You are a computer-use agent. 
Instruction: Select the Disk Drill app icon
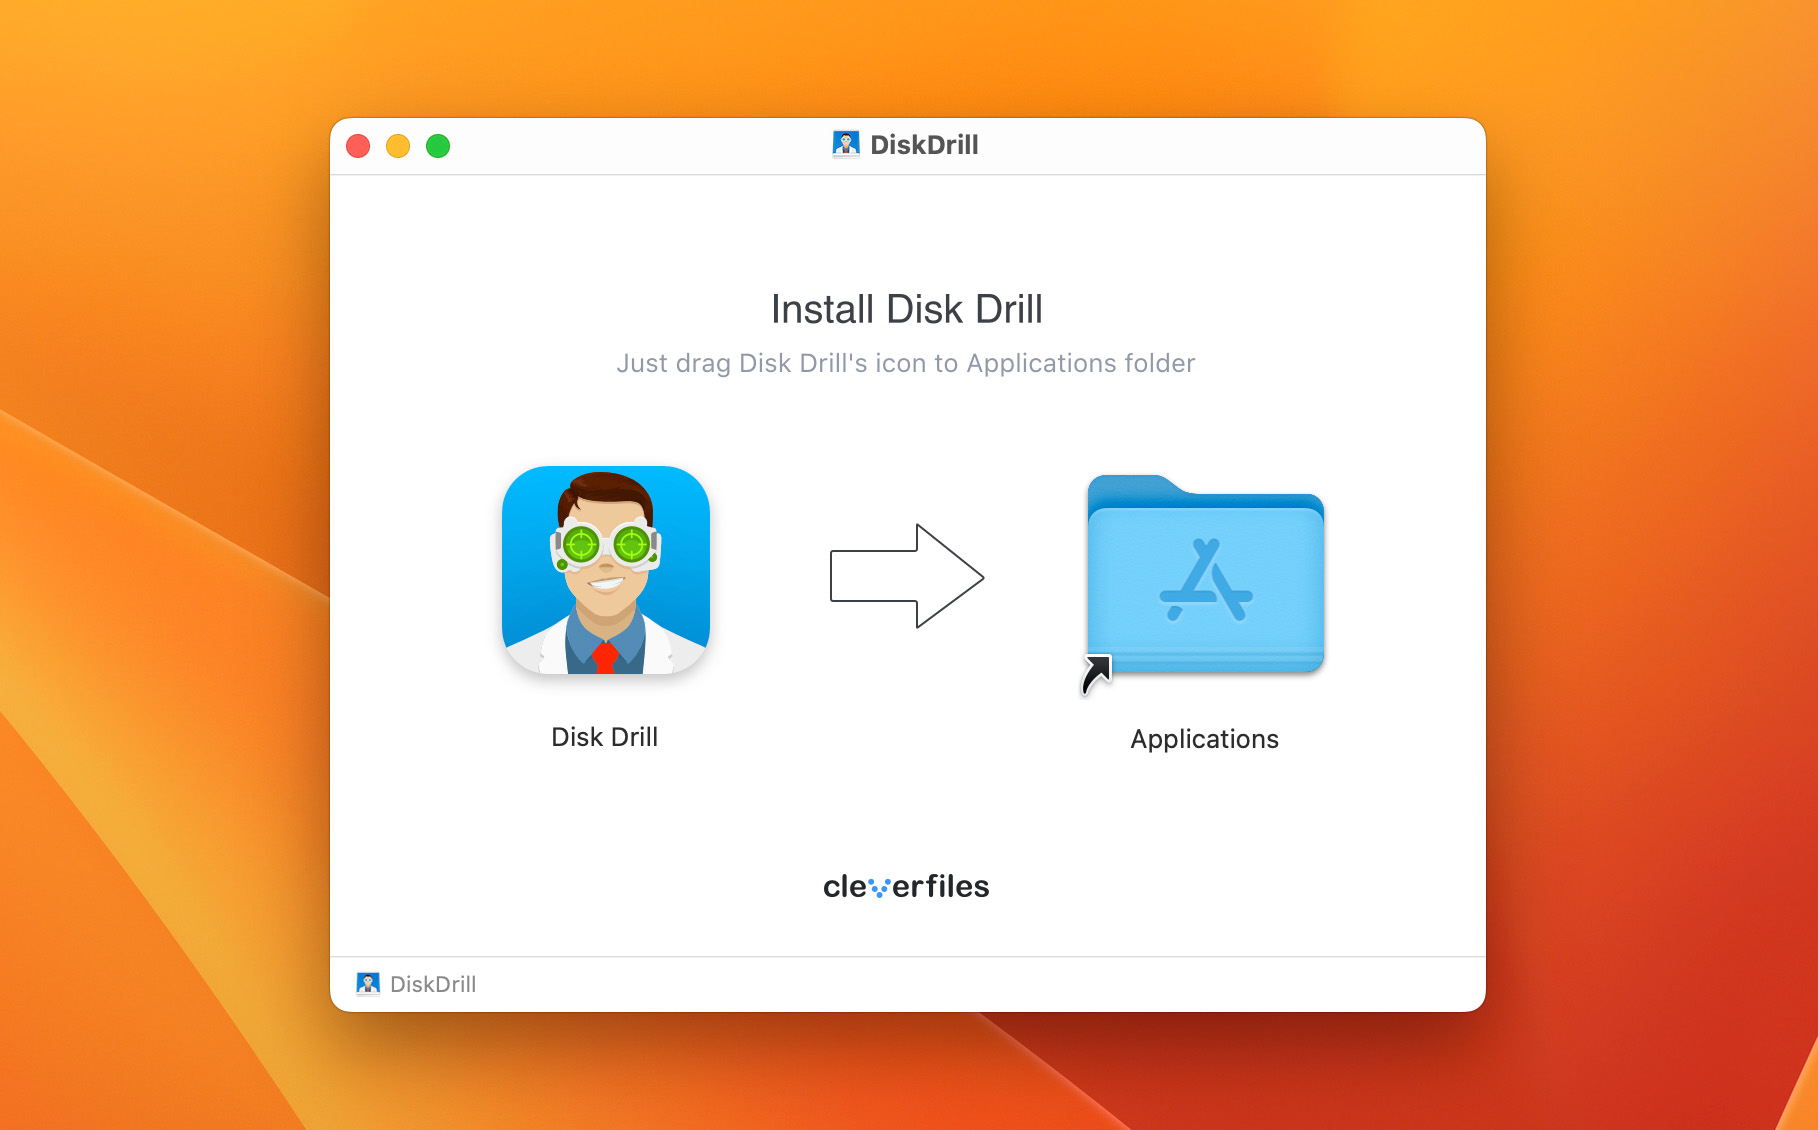(x=606, y=570)
